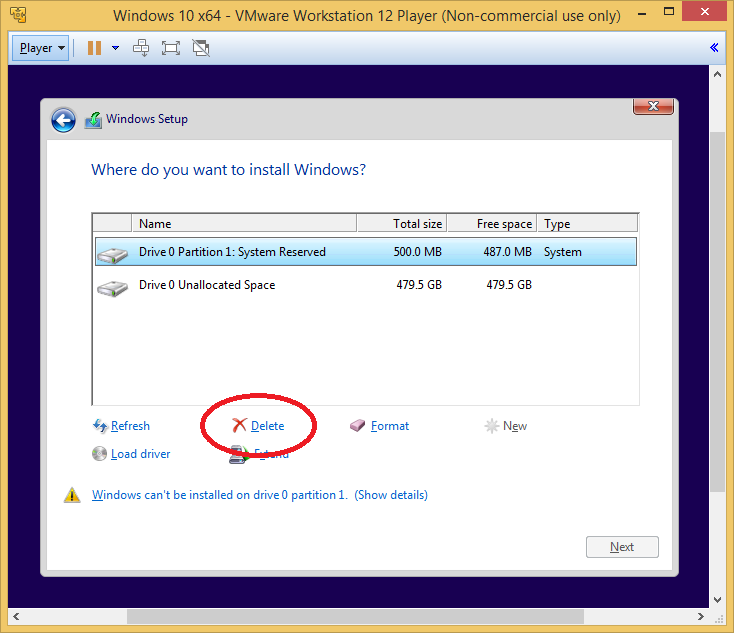The height and width of the screenshot is (633, 734).
Task: Close the VMware Player window
Action: [705, 12]
